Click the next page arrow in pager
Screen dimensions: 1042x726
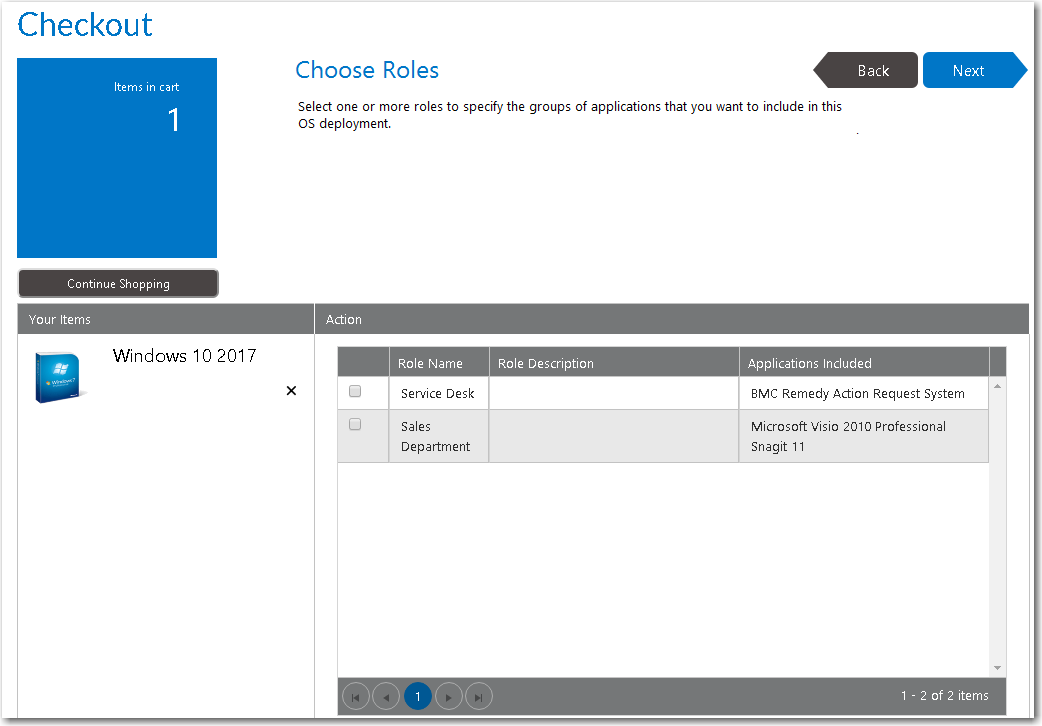[x=449, y=696]
